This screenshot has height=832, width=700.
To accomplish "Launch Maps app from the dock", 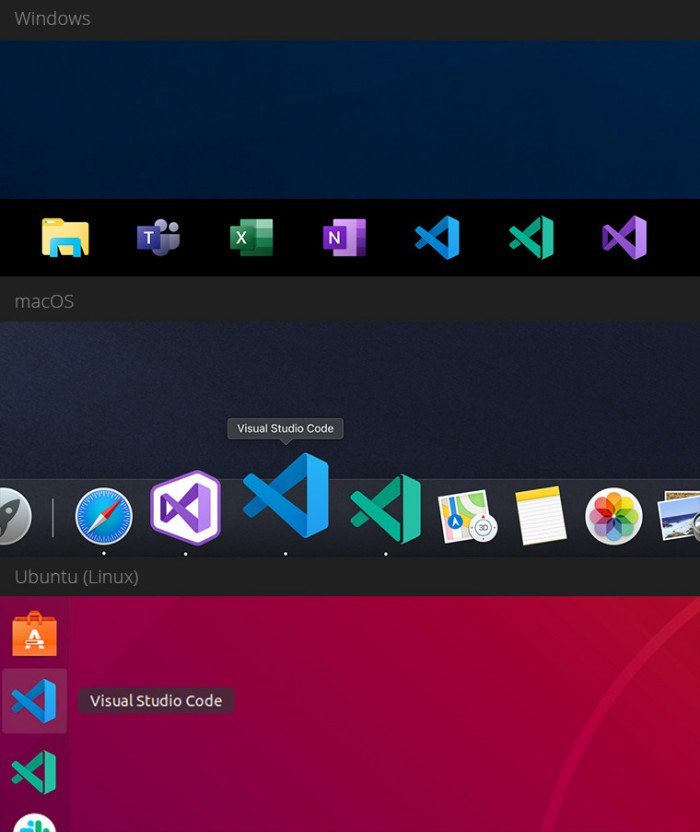I will tap(468, 516).
